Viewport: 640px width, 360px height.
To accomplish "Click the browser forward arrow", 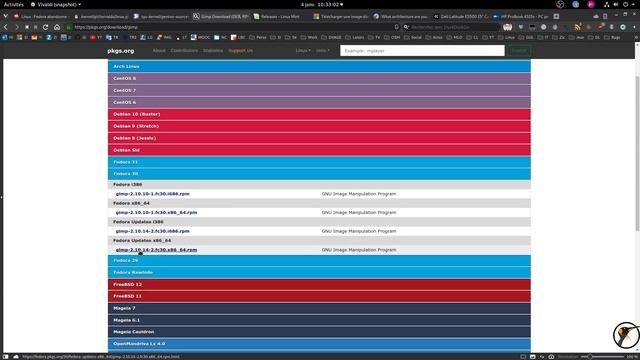I will point(16,27).
